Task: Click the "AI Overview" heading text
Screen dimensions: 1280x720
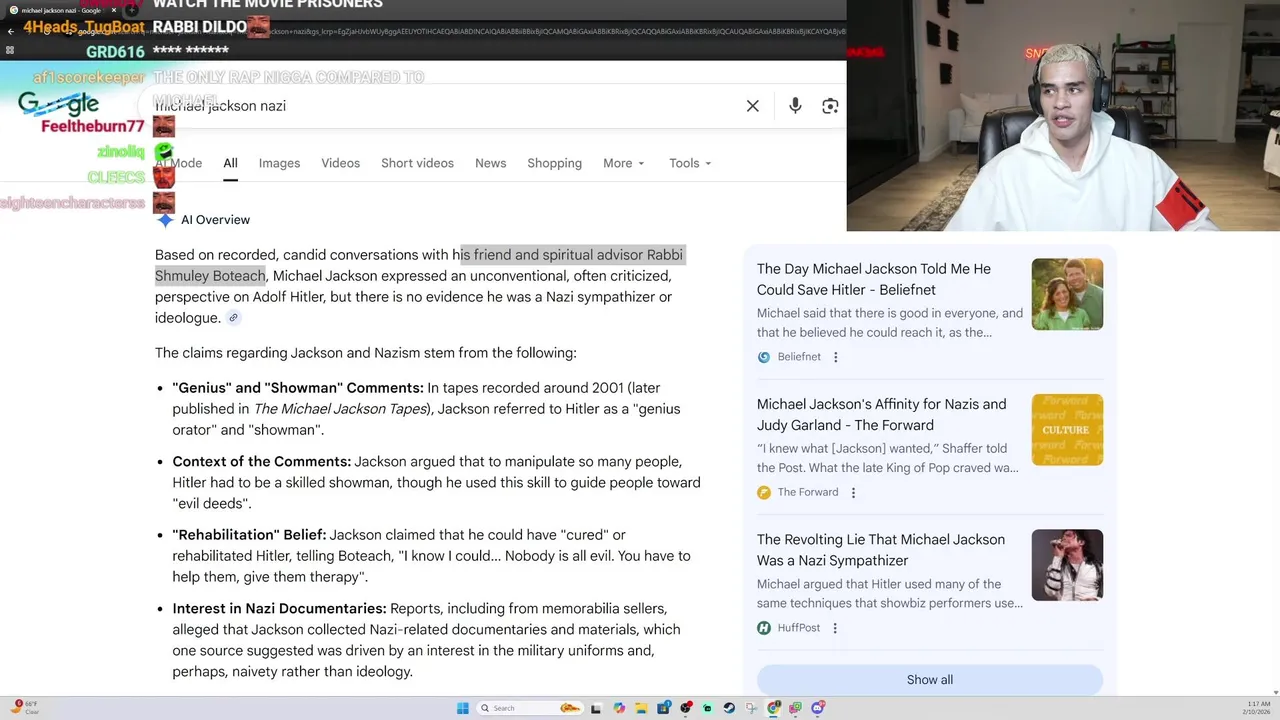Action: click(215, 220)
